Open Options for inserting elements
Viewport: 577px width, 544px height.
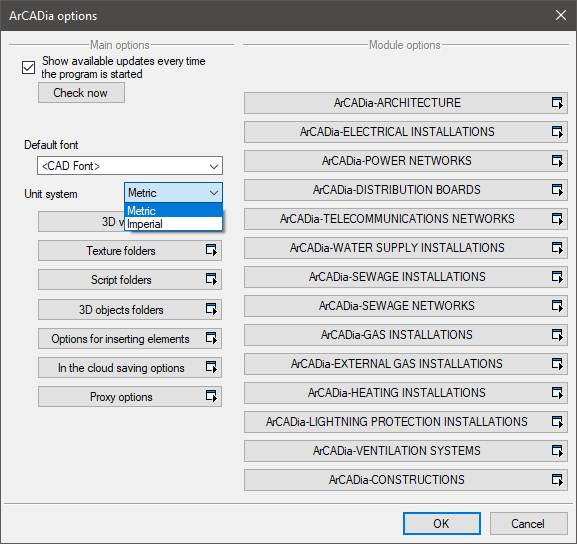point(130,339)
